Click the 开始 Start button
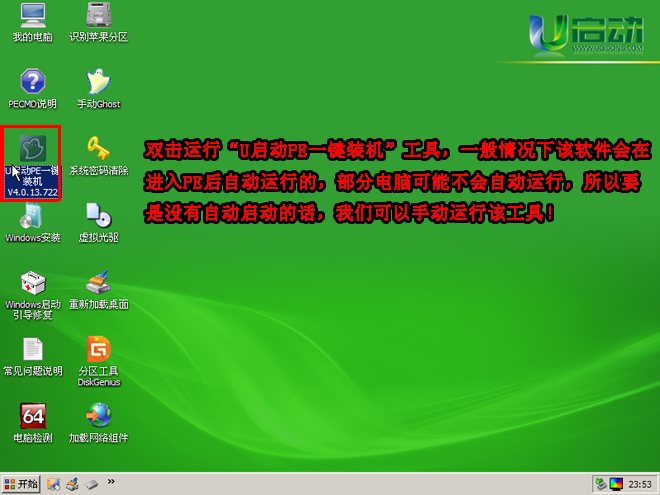Image resolution: width=660 pixels, height=495 pixels. coord(21,484)
